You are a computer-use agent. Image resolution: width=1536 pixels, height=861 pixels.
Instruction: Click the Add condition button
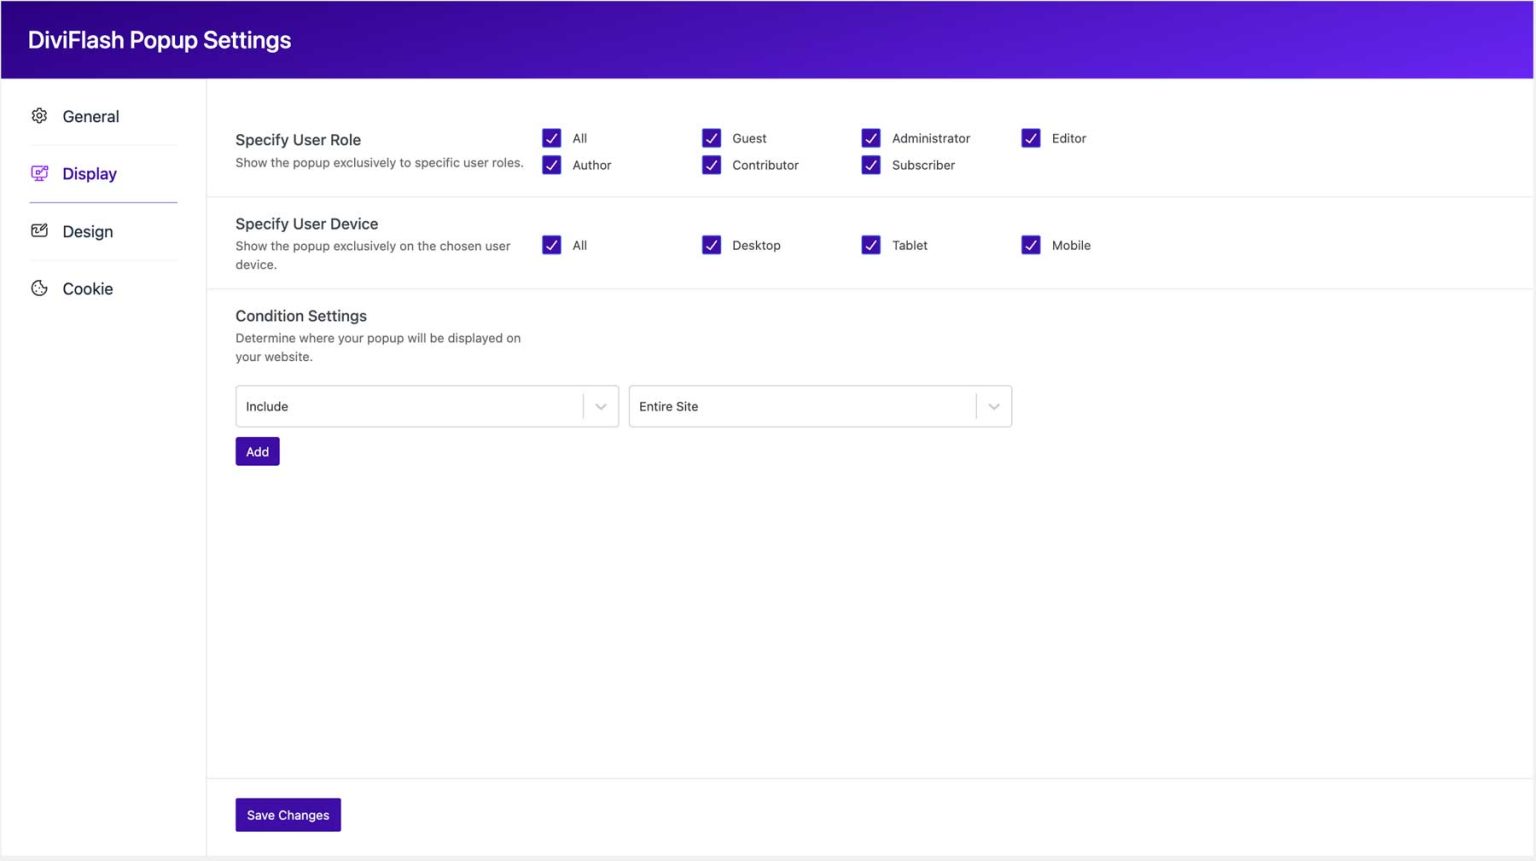click(257, 451)
